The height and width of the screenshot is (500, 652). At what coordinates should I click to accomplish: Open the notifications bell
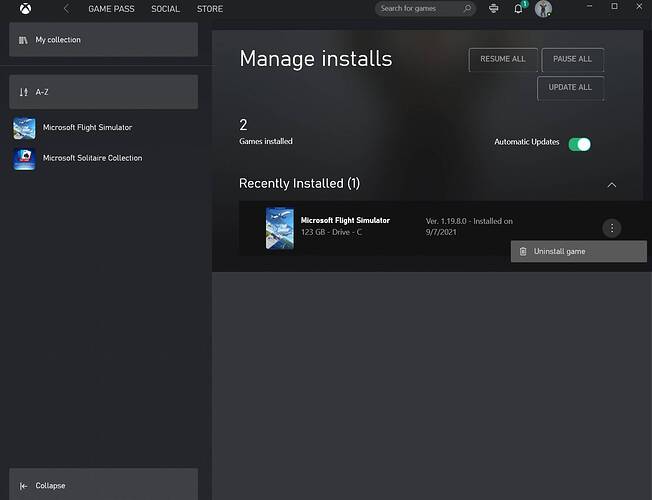point(518,9)
